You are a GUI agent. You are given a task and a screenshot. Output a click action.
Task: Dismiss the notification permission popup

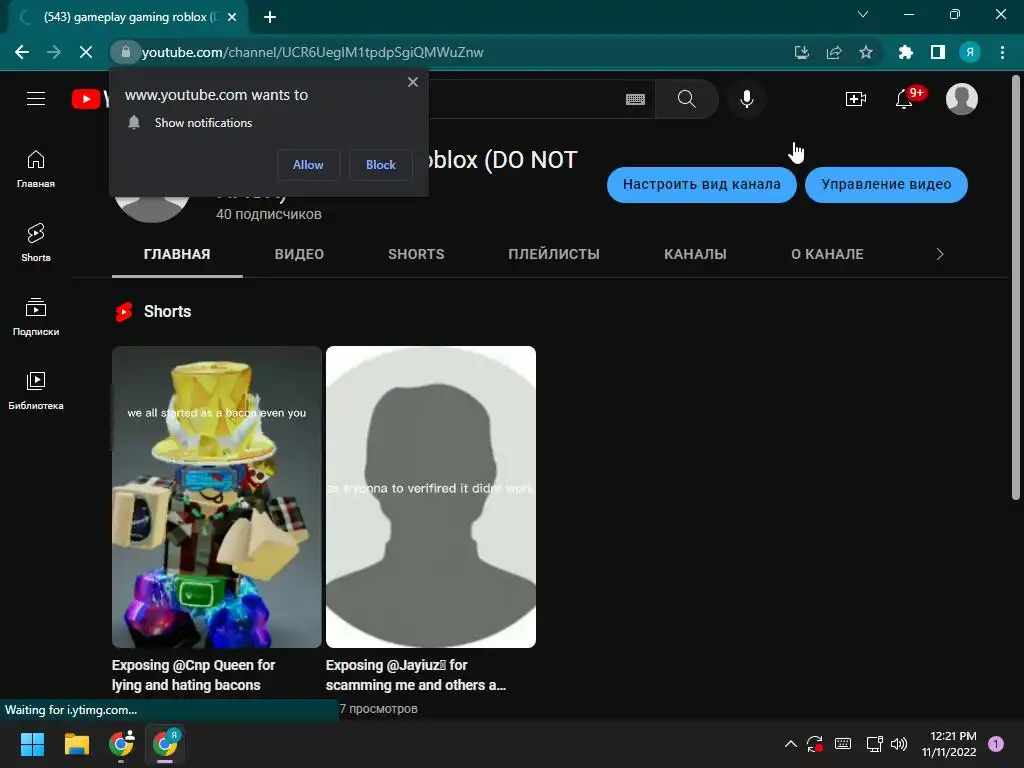(413, 82)
